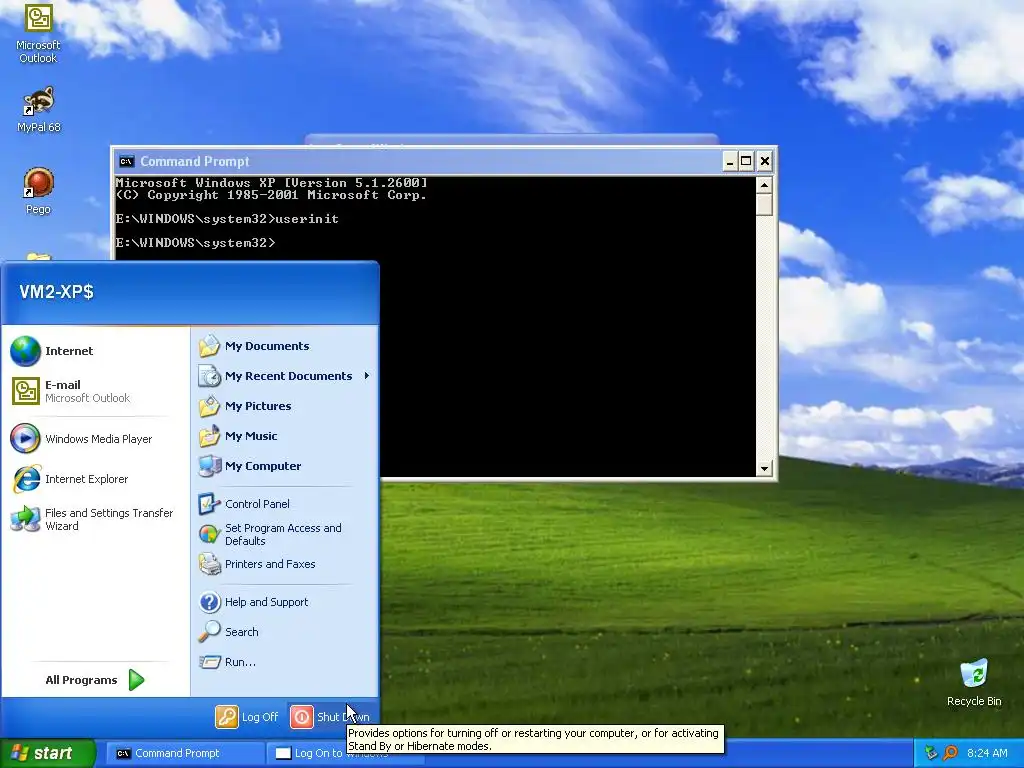Click Command Prompt scrollbar up arrow
The image size is (1024, 768).
tap(764, 185)
